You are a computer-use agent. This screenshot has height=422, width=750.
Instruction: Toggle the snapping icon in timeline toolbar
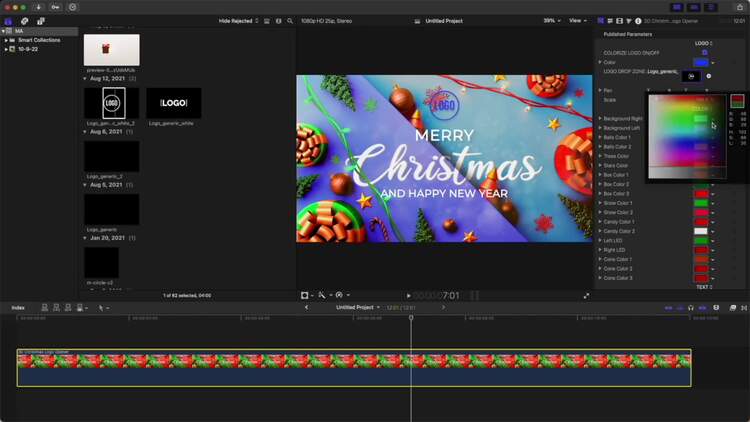click(x=702, y=308)
